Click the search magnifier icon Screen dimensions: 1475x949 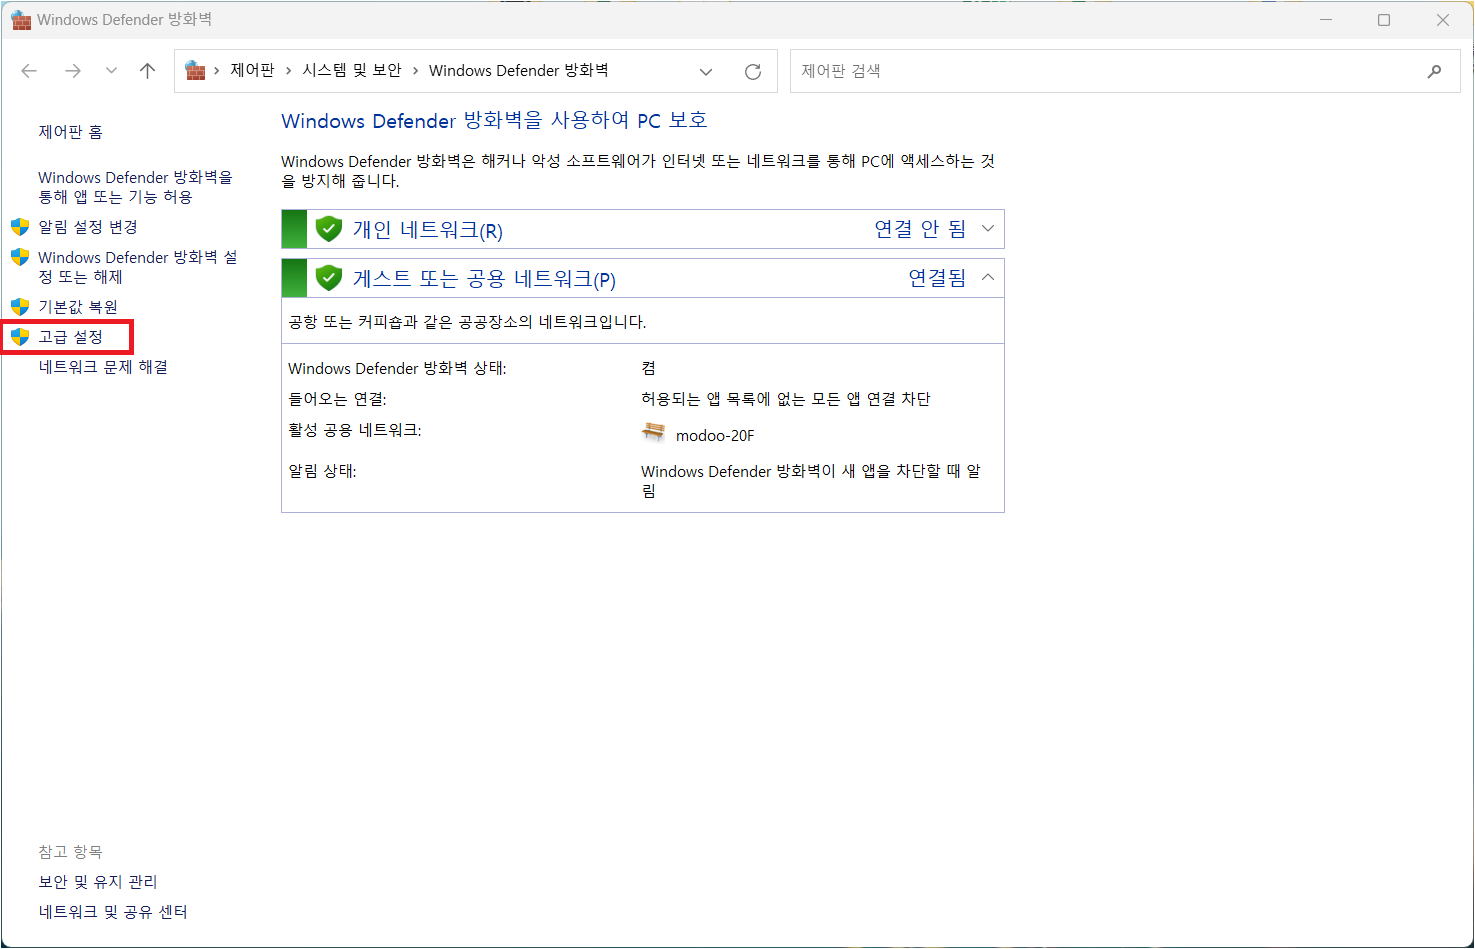click(1434, 71)
